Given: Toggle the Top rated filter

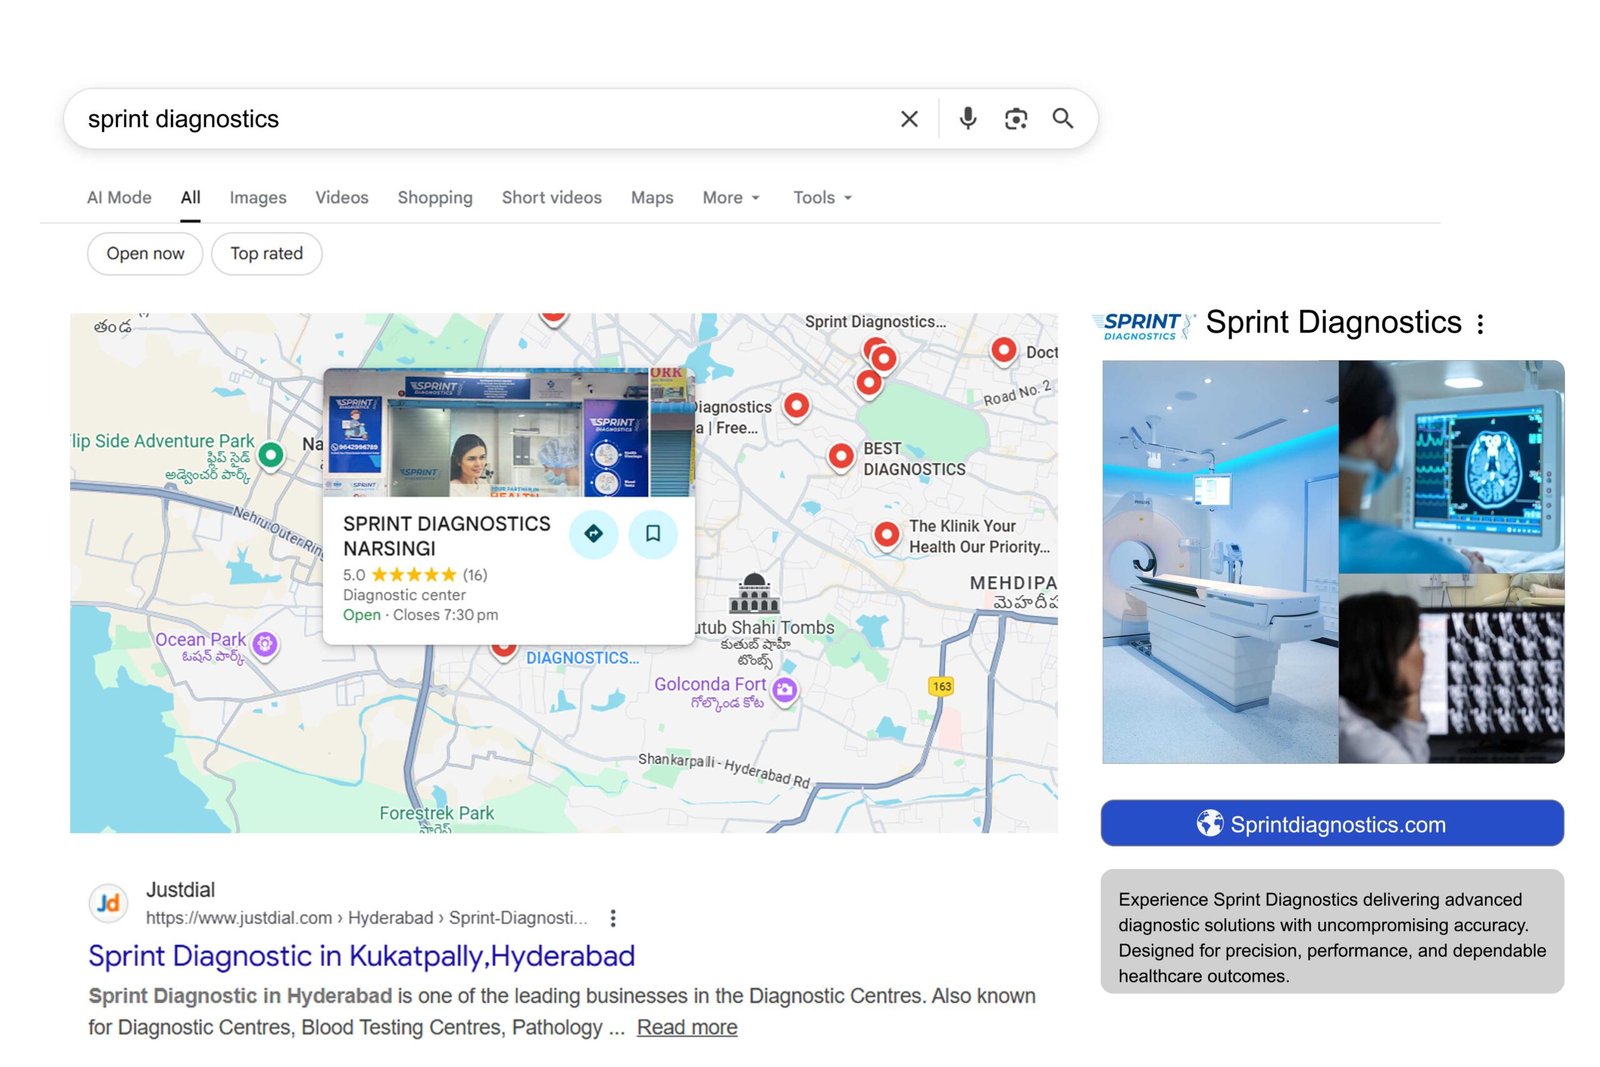Looking at the screenshot, I should (x=266, y=254).
